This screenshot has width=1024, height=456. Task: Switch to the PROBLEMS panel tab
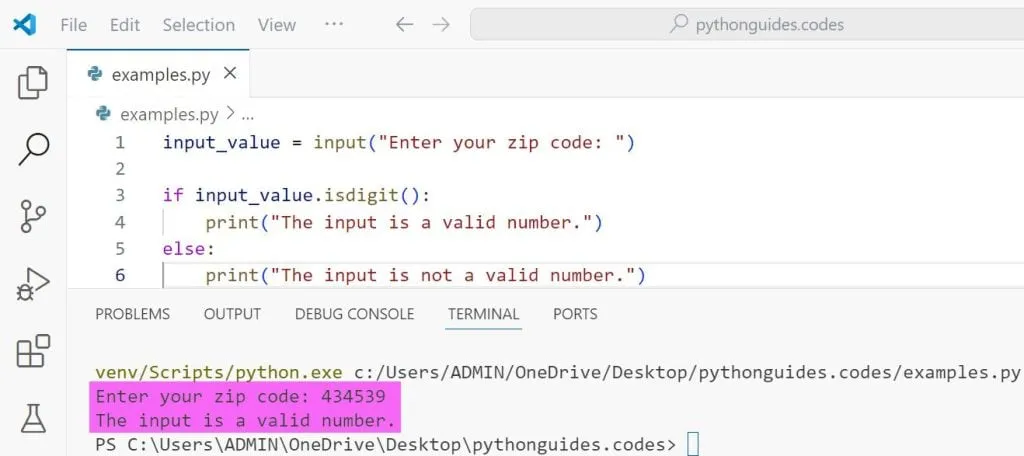[132, 314]
